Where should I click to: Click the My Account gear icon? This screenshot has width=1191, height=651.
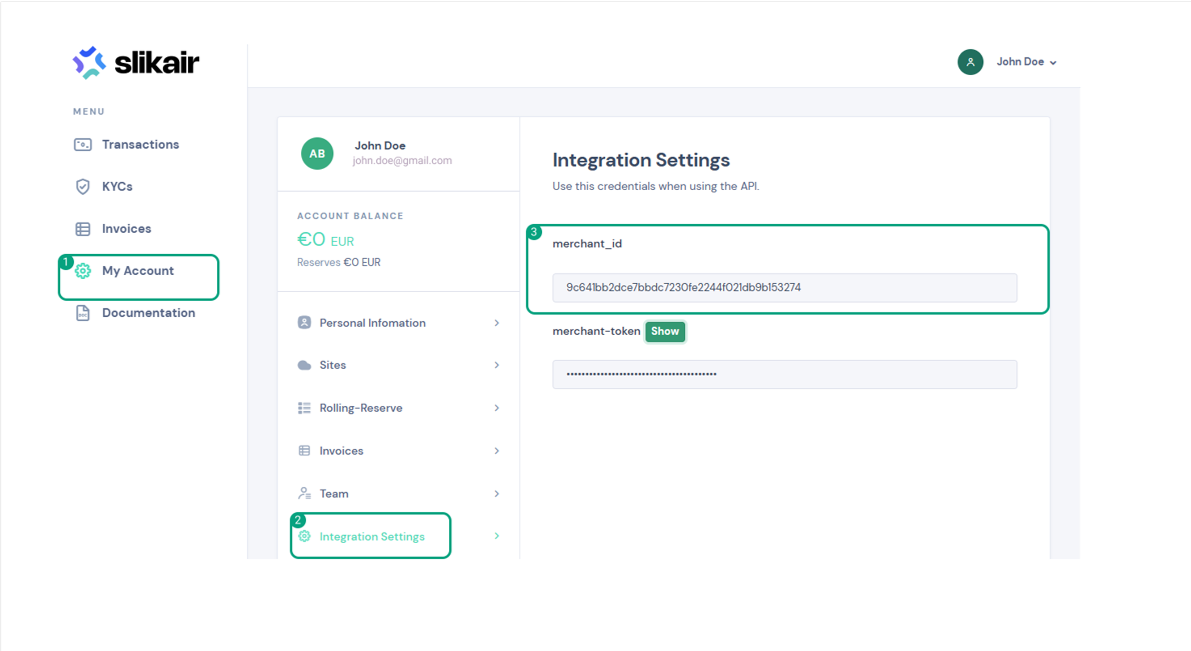tap(85, 270)
